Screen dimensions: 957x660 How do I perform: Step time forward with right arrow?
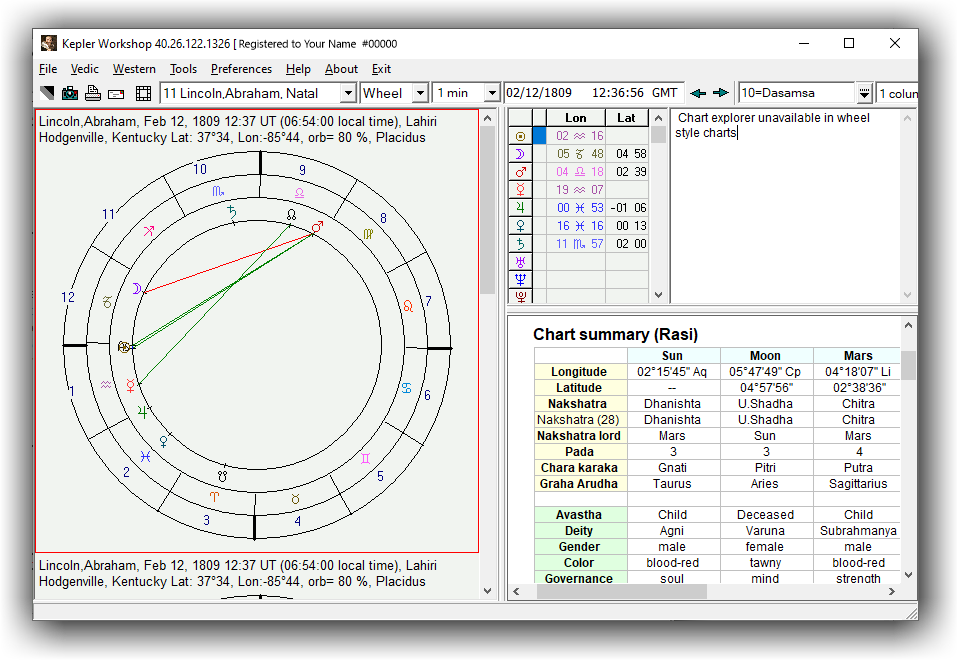click(x=720, y=93)
